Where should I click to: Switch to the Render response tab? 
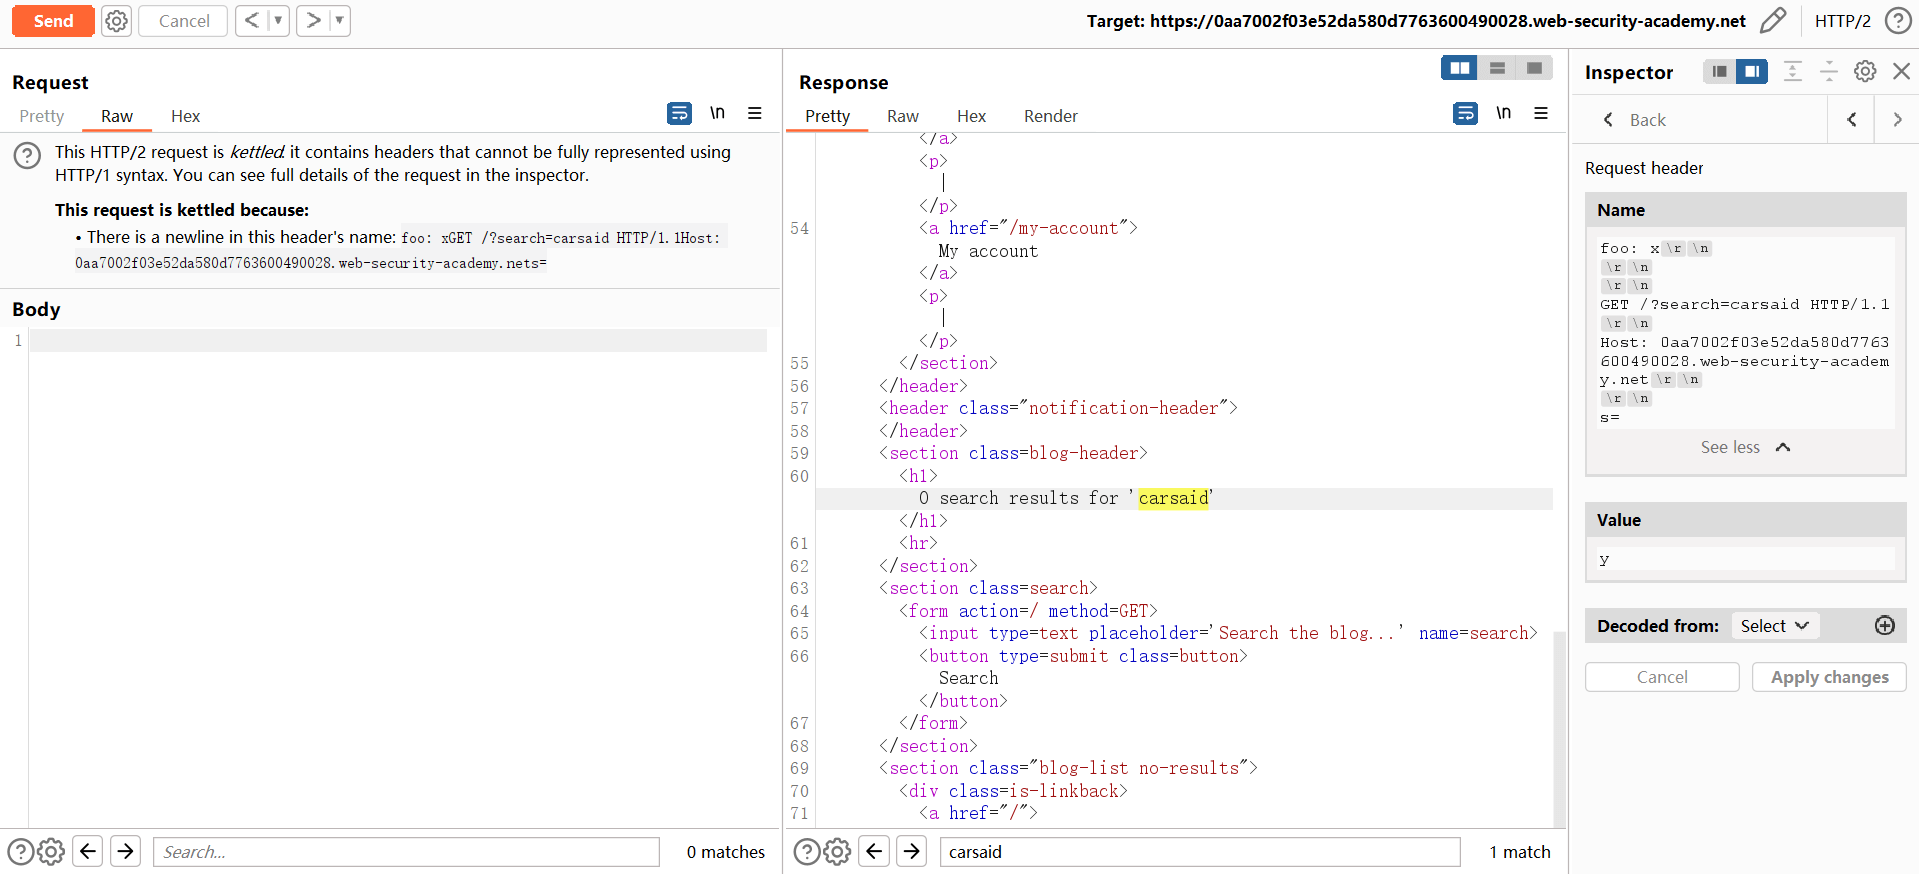(1050, 116)
